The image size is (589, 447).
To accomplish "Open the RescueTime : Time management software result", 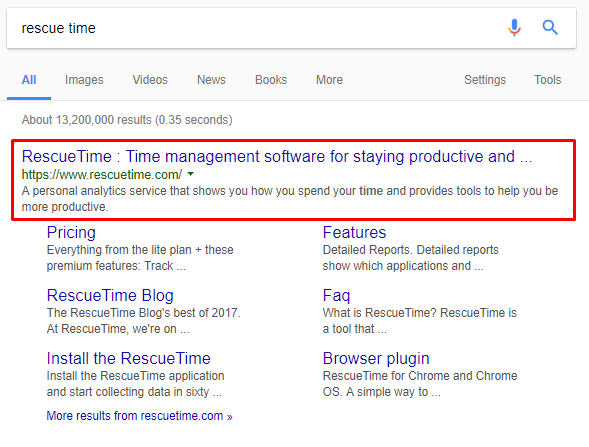I will pyautogui.click(x=277, y=156).
